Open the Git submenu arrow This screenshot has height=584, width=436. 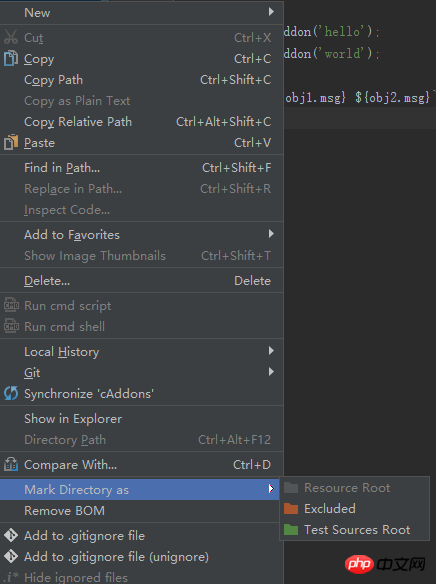coord(271,372)
